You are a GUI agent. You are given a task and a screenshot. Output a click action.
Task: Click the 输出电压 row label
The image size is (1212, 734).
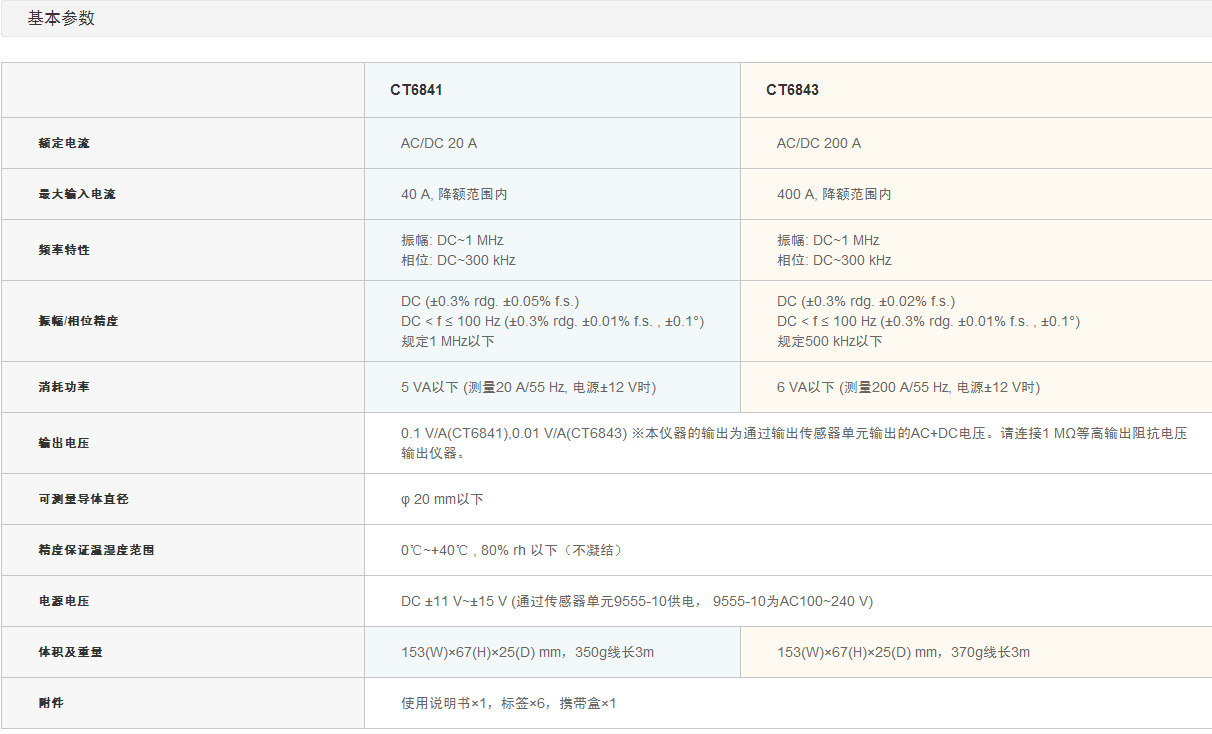click(x=64, y=443)
